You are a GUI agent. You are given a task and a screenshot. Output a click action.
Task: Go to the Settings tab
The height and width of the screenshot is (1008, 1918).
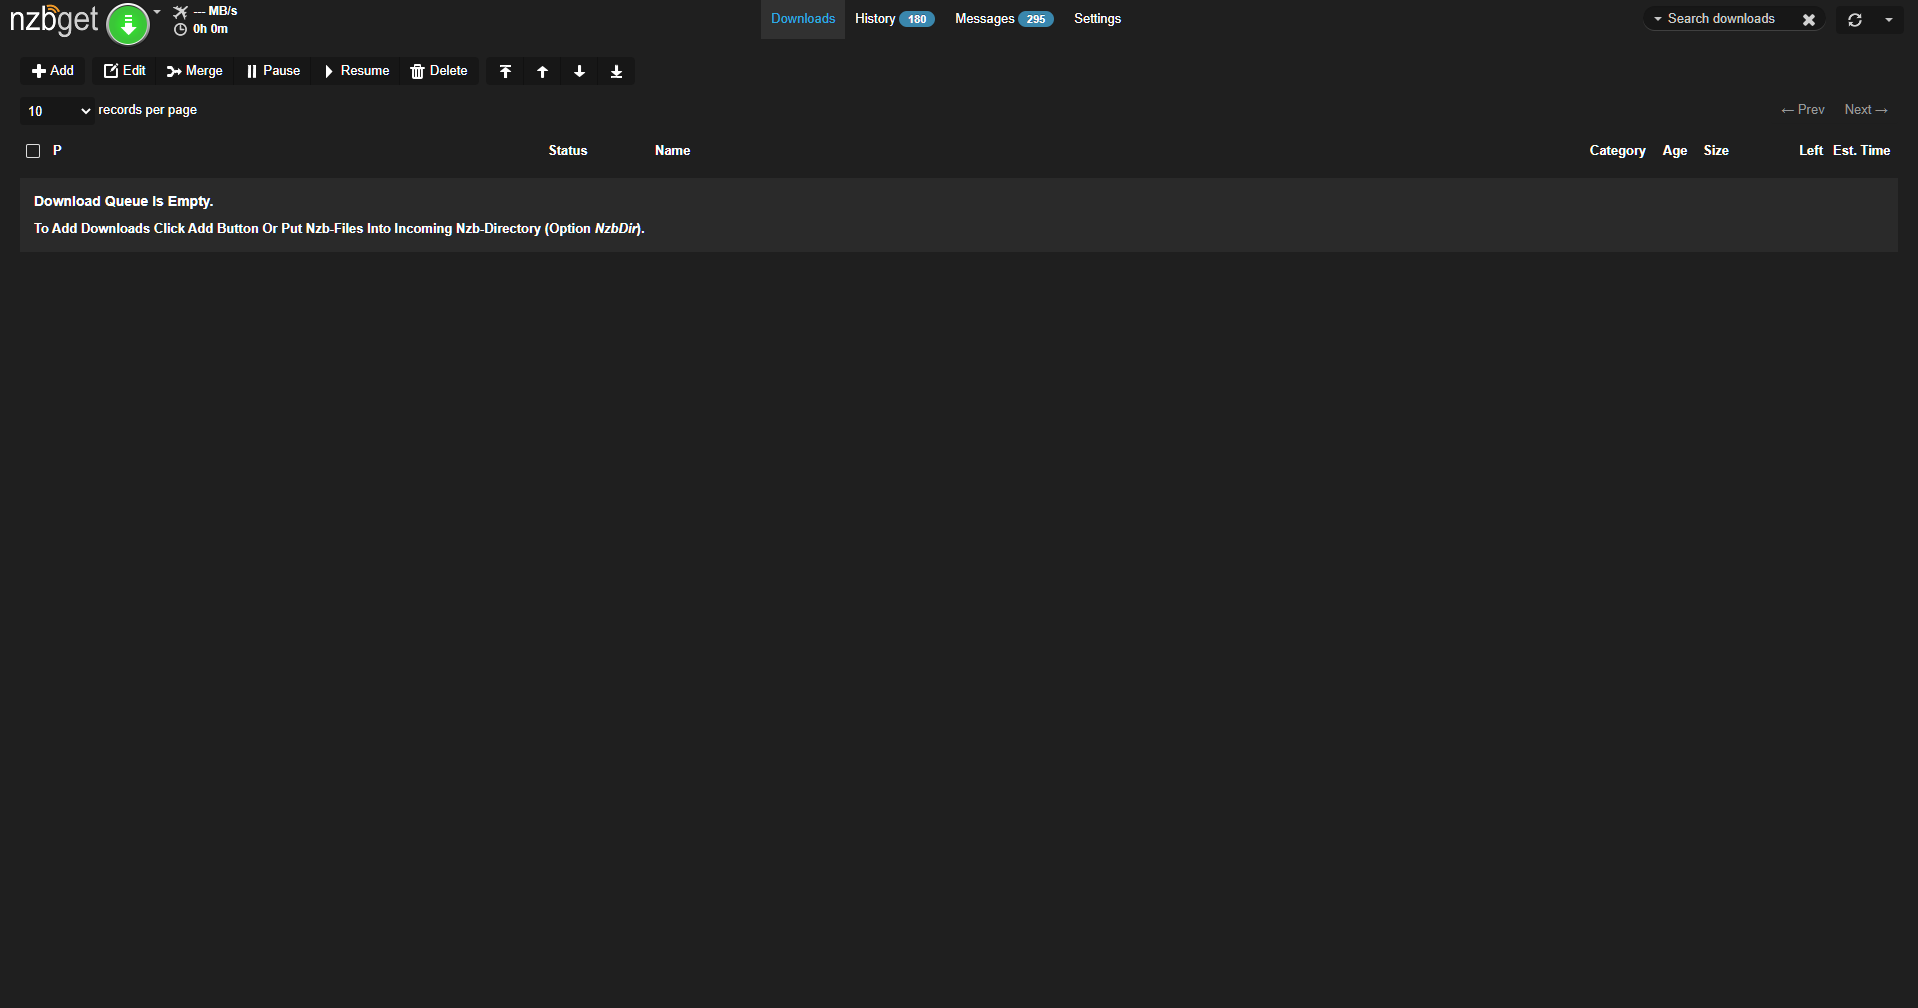click(1097, 19)
